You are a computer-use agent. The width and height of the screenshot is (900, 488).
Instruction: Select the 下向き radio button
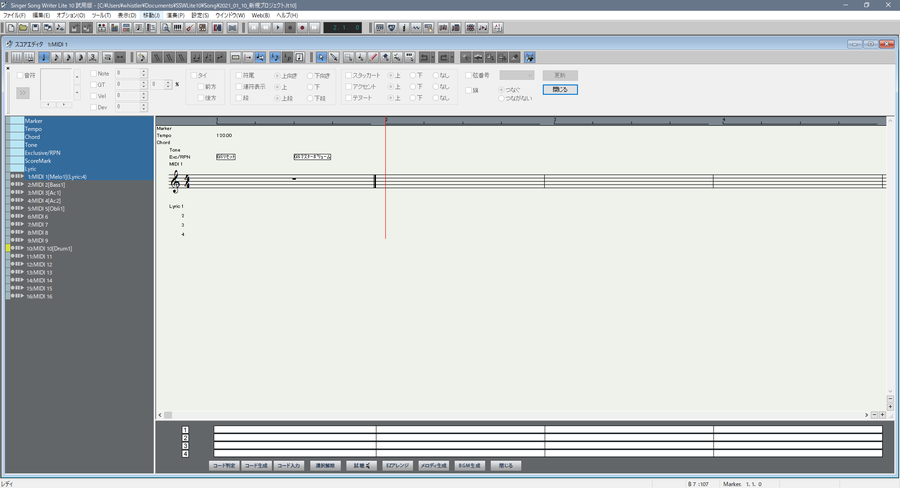click(312, 75)
